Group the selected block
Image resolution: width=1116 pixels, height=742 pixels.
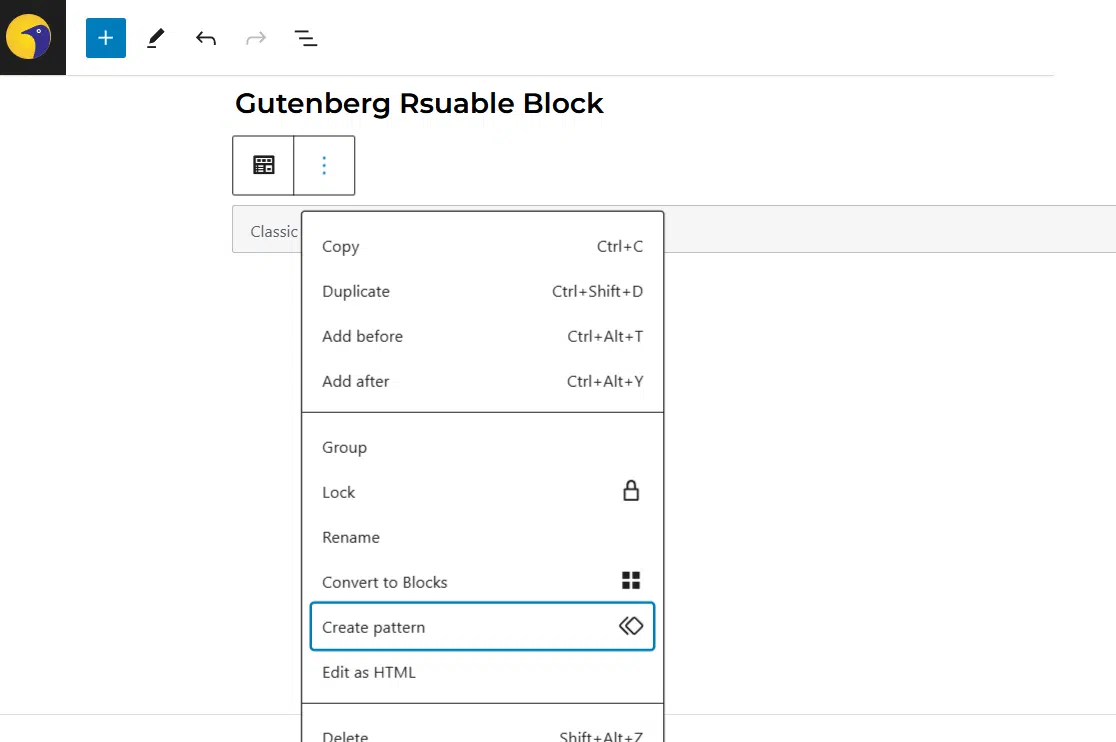[x=344, y=447]
